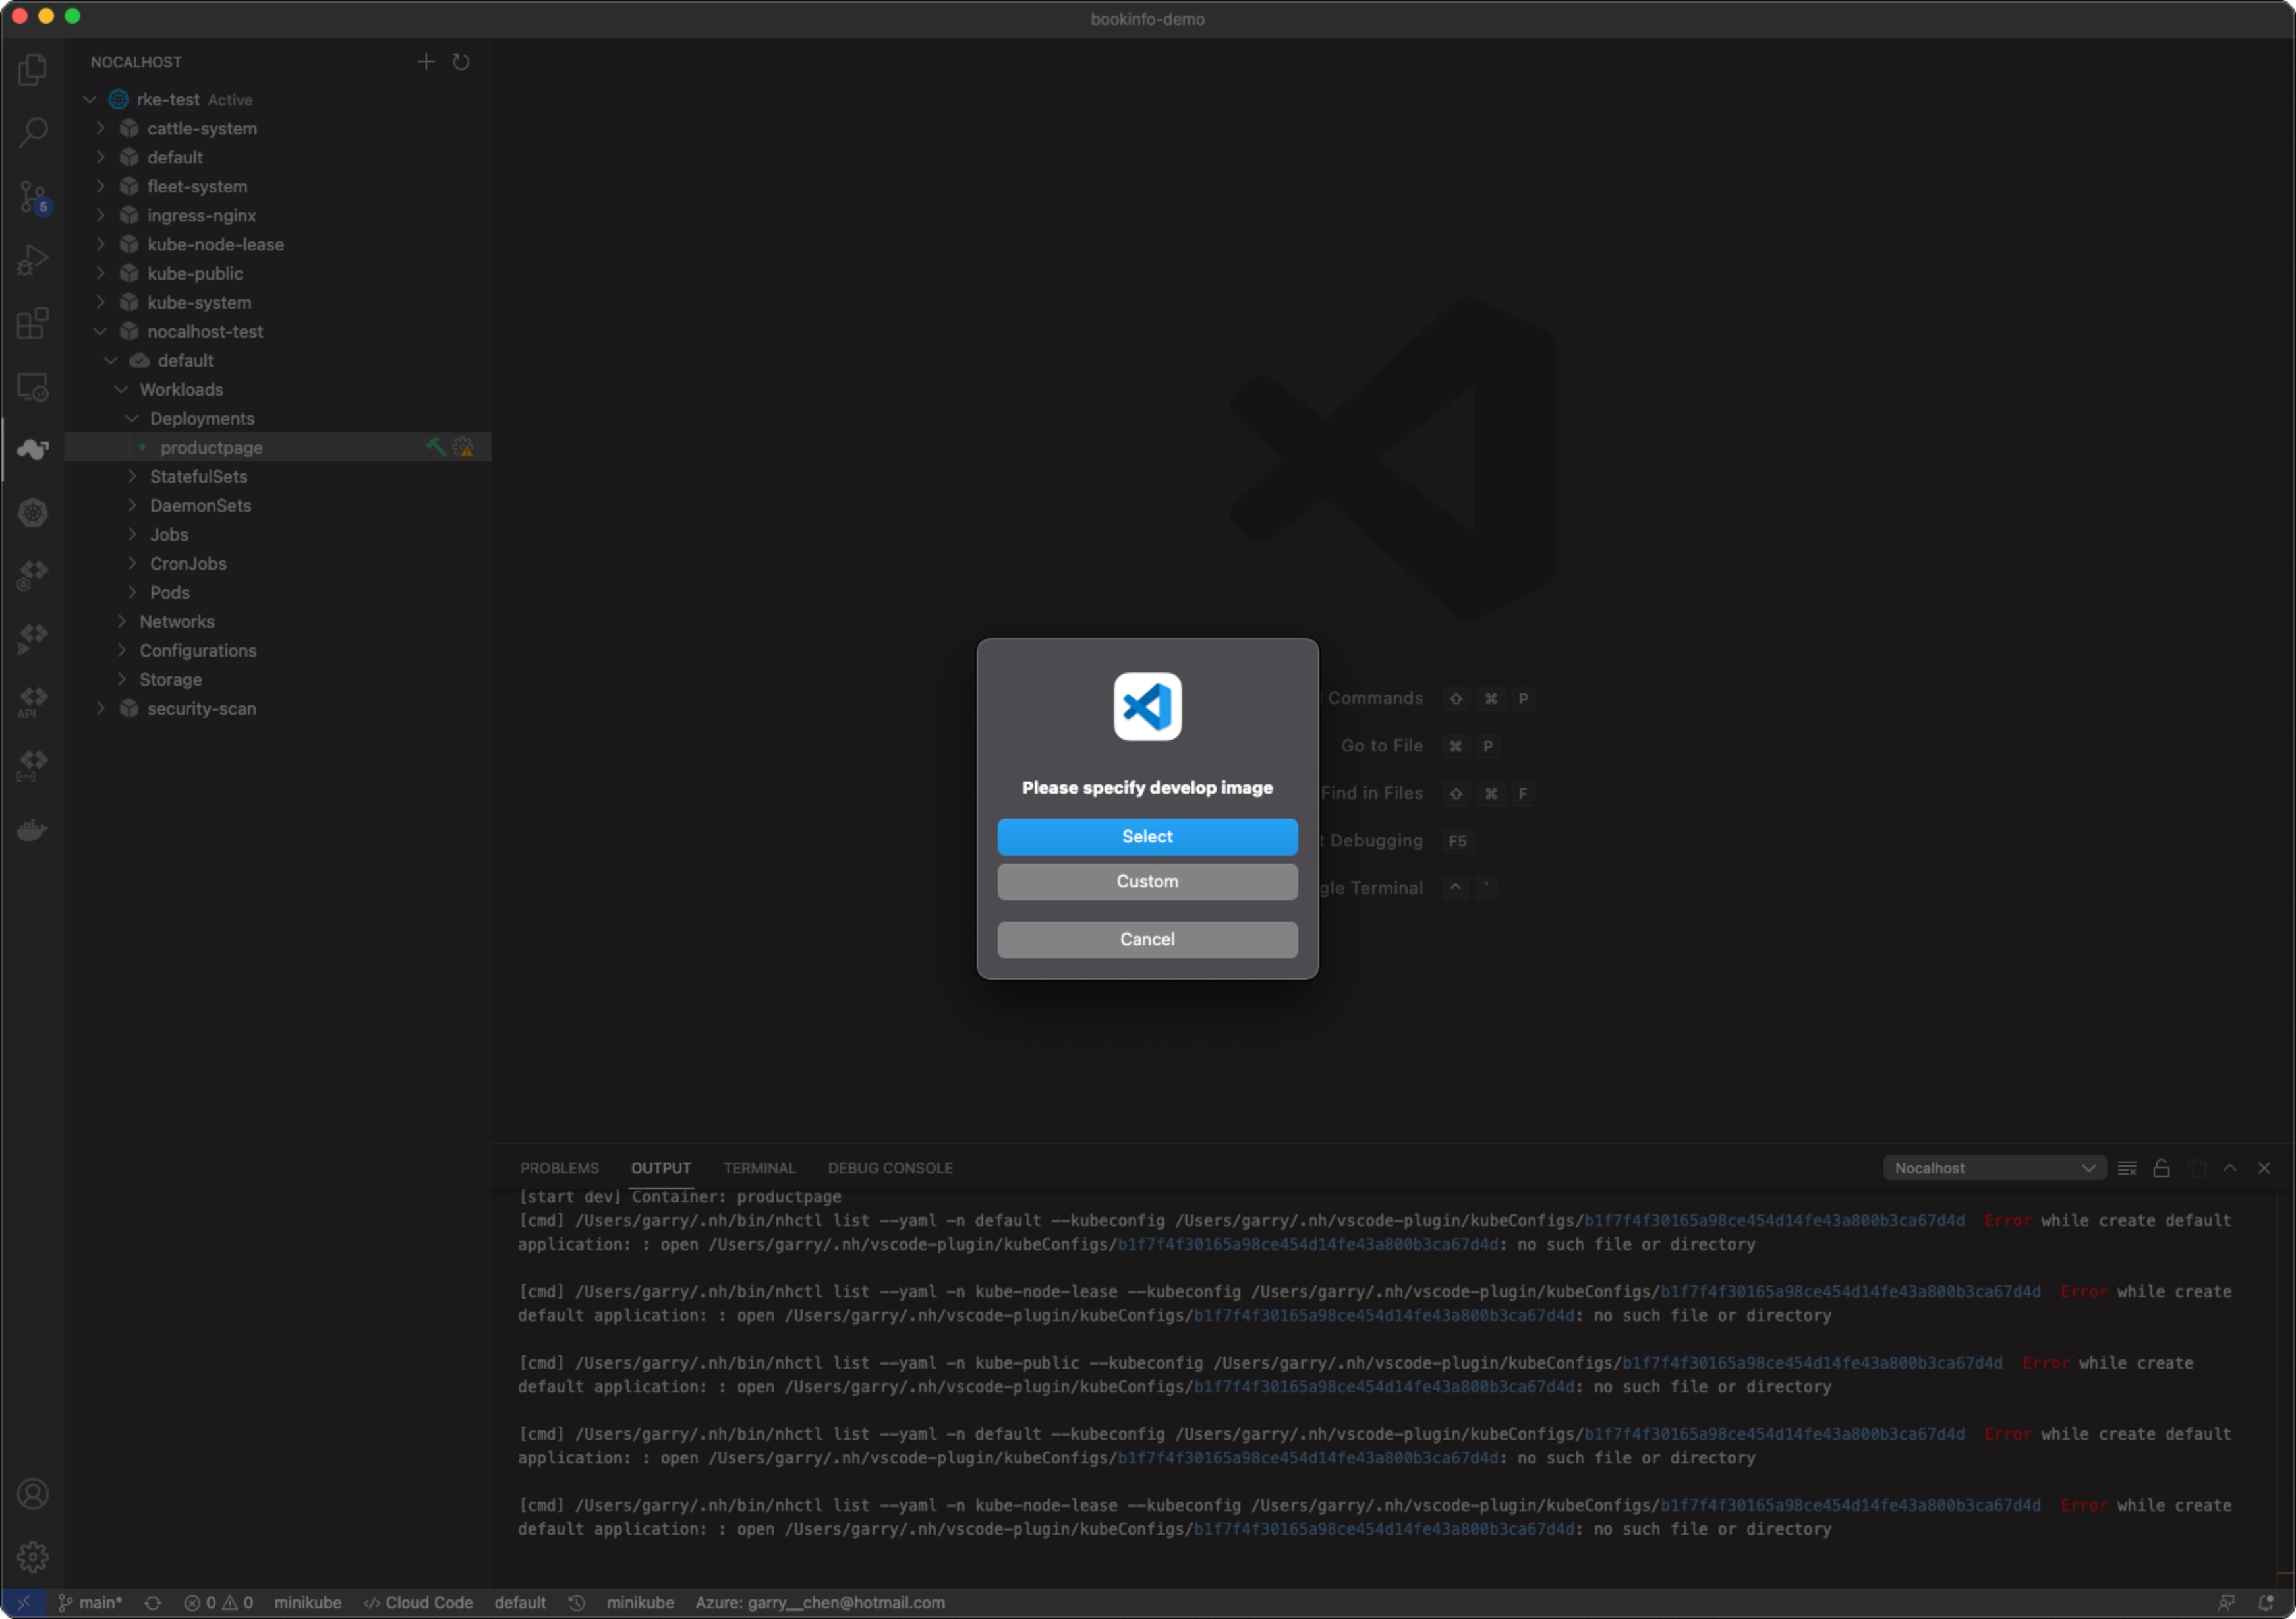Collapse the nocalhost-test namespace
The image size is (2296, 1619).
point(100,331)
